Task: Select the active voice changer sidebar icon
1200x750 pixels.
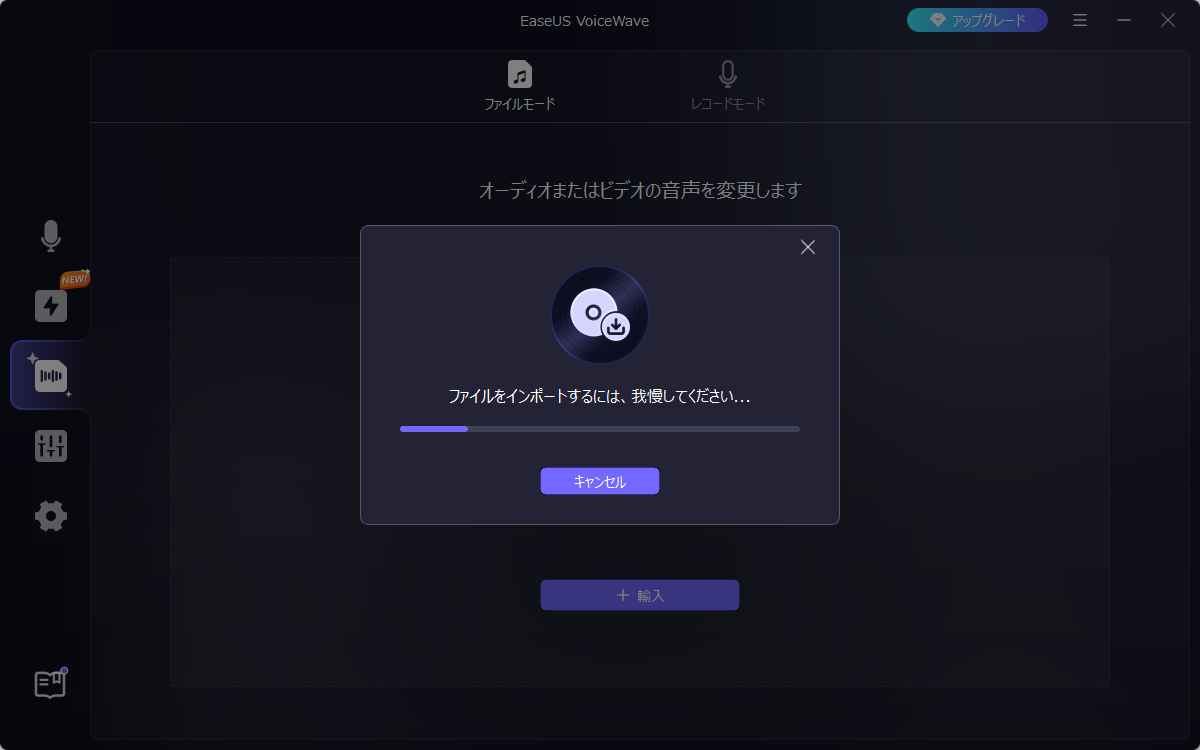Action: click(50, 375)
